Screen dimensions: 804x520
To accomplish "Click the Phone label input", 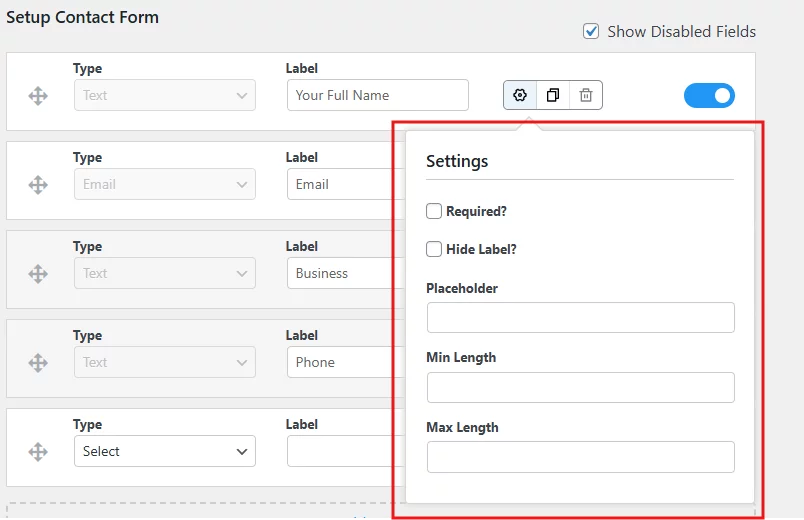I will coord(346,362).
